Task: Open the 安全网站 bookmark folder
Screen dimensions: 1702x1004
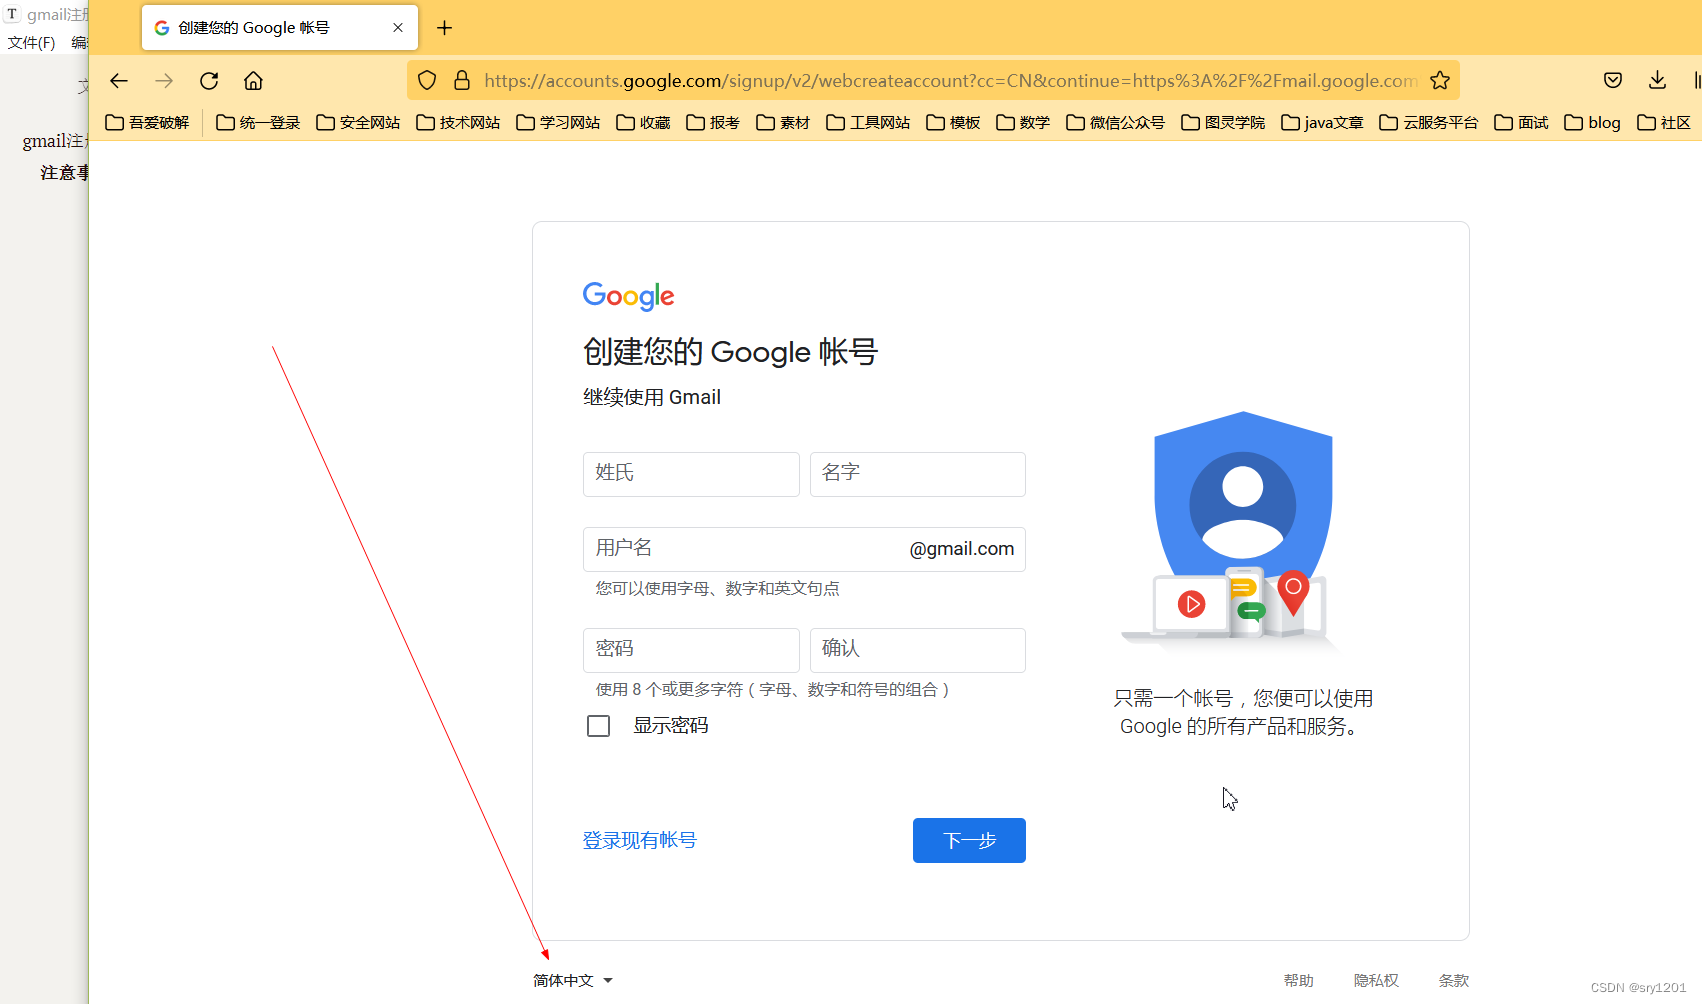Action: 358,122
